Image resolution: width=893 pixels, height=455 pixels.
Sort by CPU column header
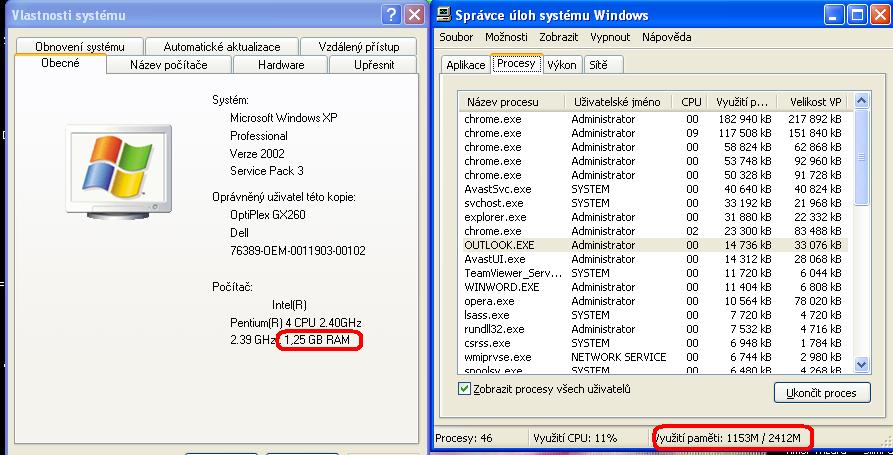(x=691, y=102)
